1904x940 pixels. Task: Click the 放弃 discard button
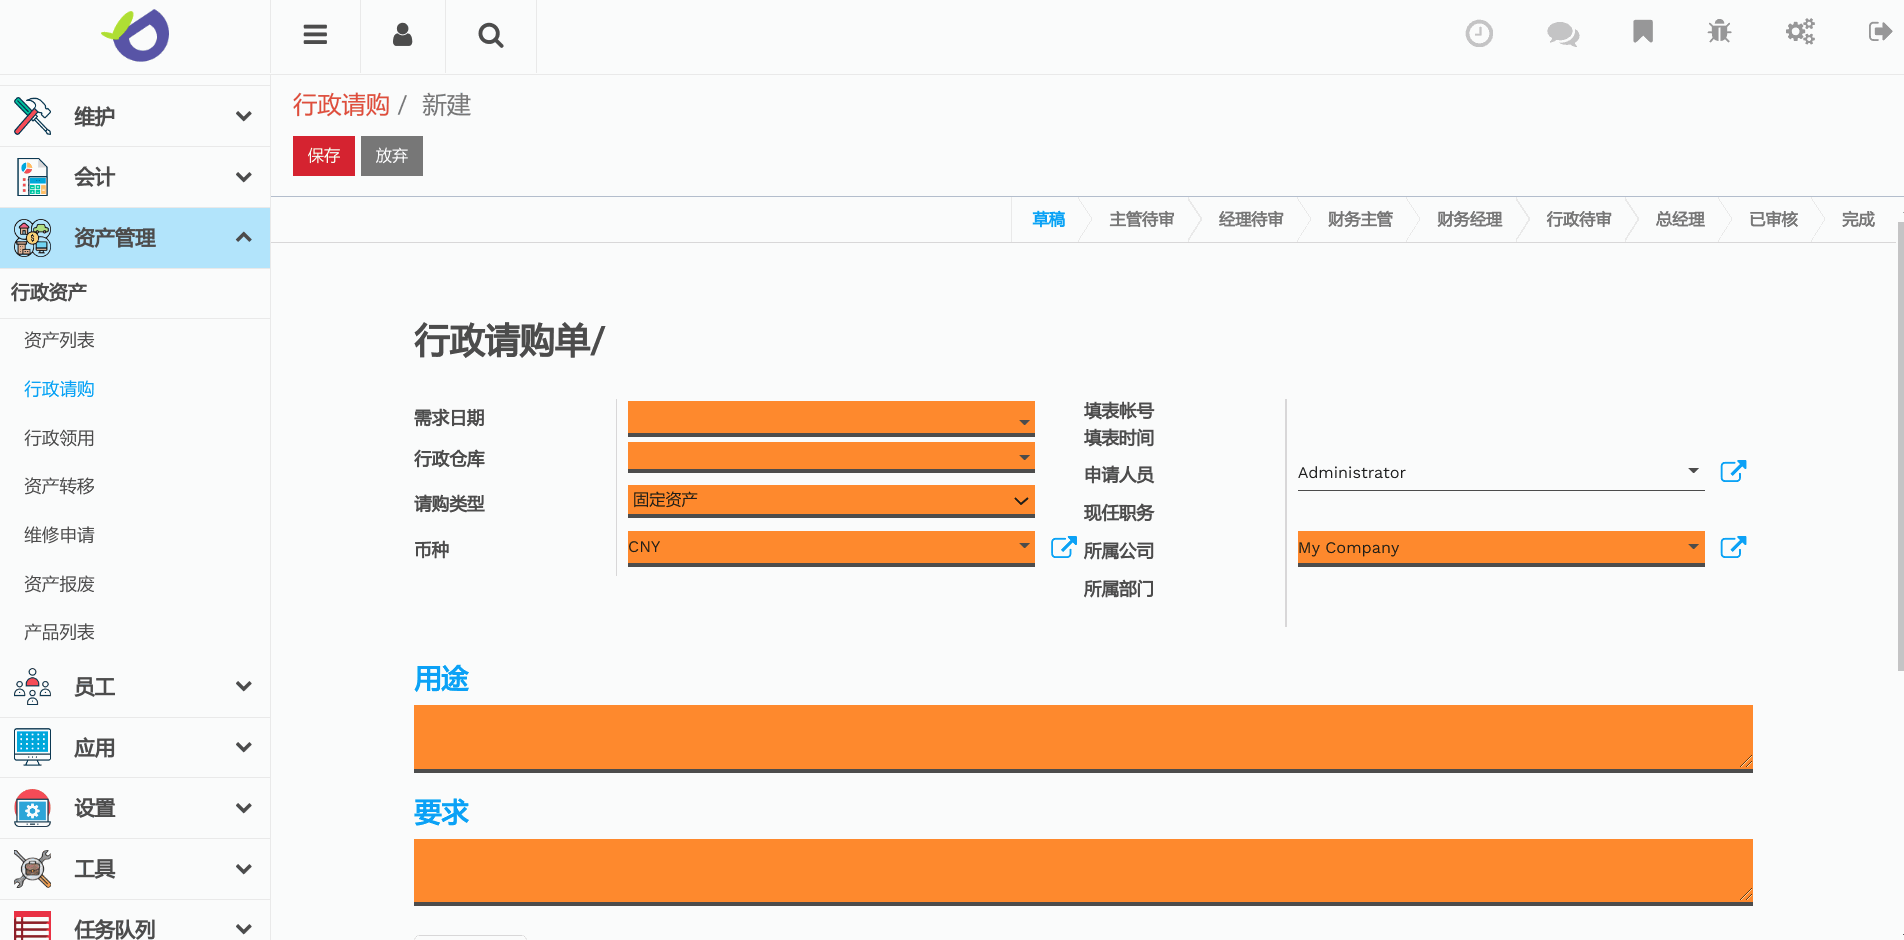coord(391,156)
